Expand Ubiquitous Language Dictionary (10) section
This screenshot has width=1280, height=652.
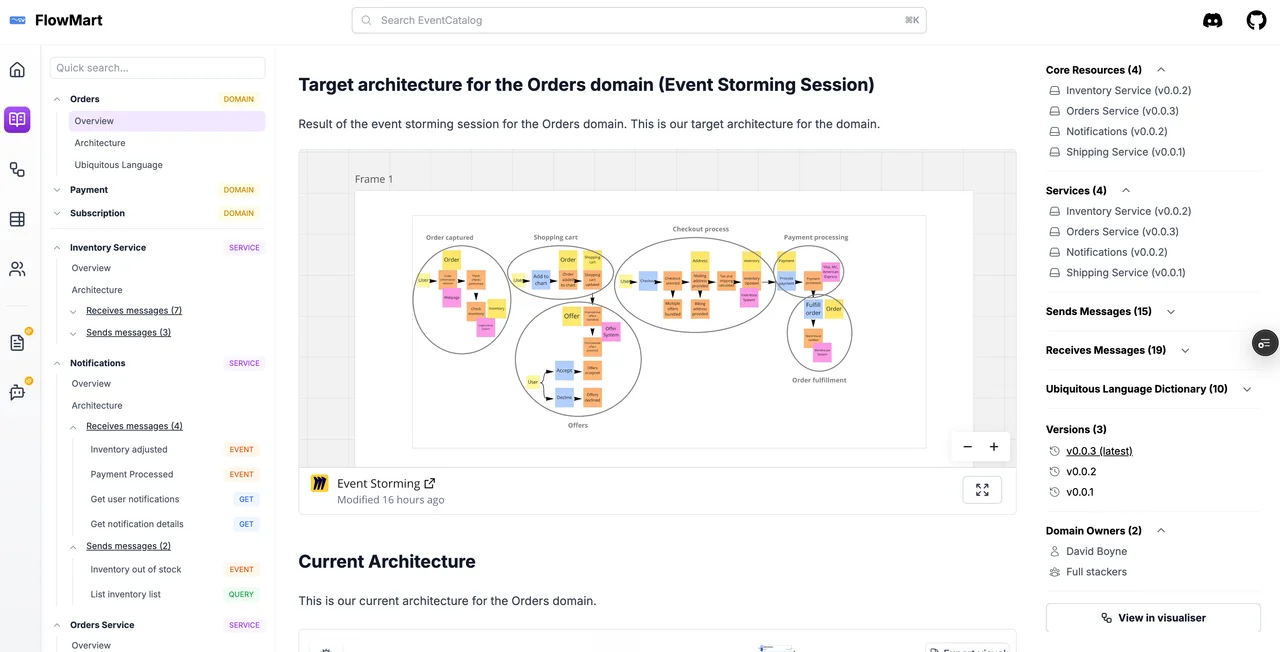click(1247, 389)
